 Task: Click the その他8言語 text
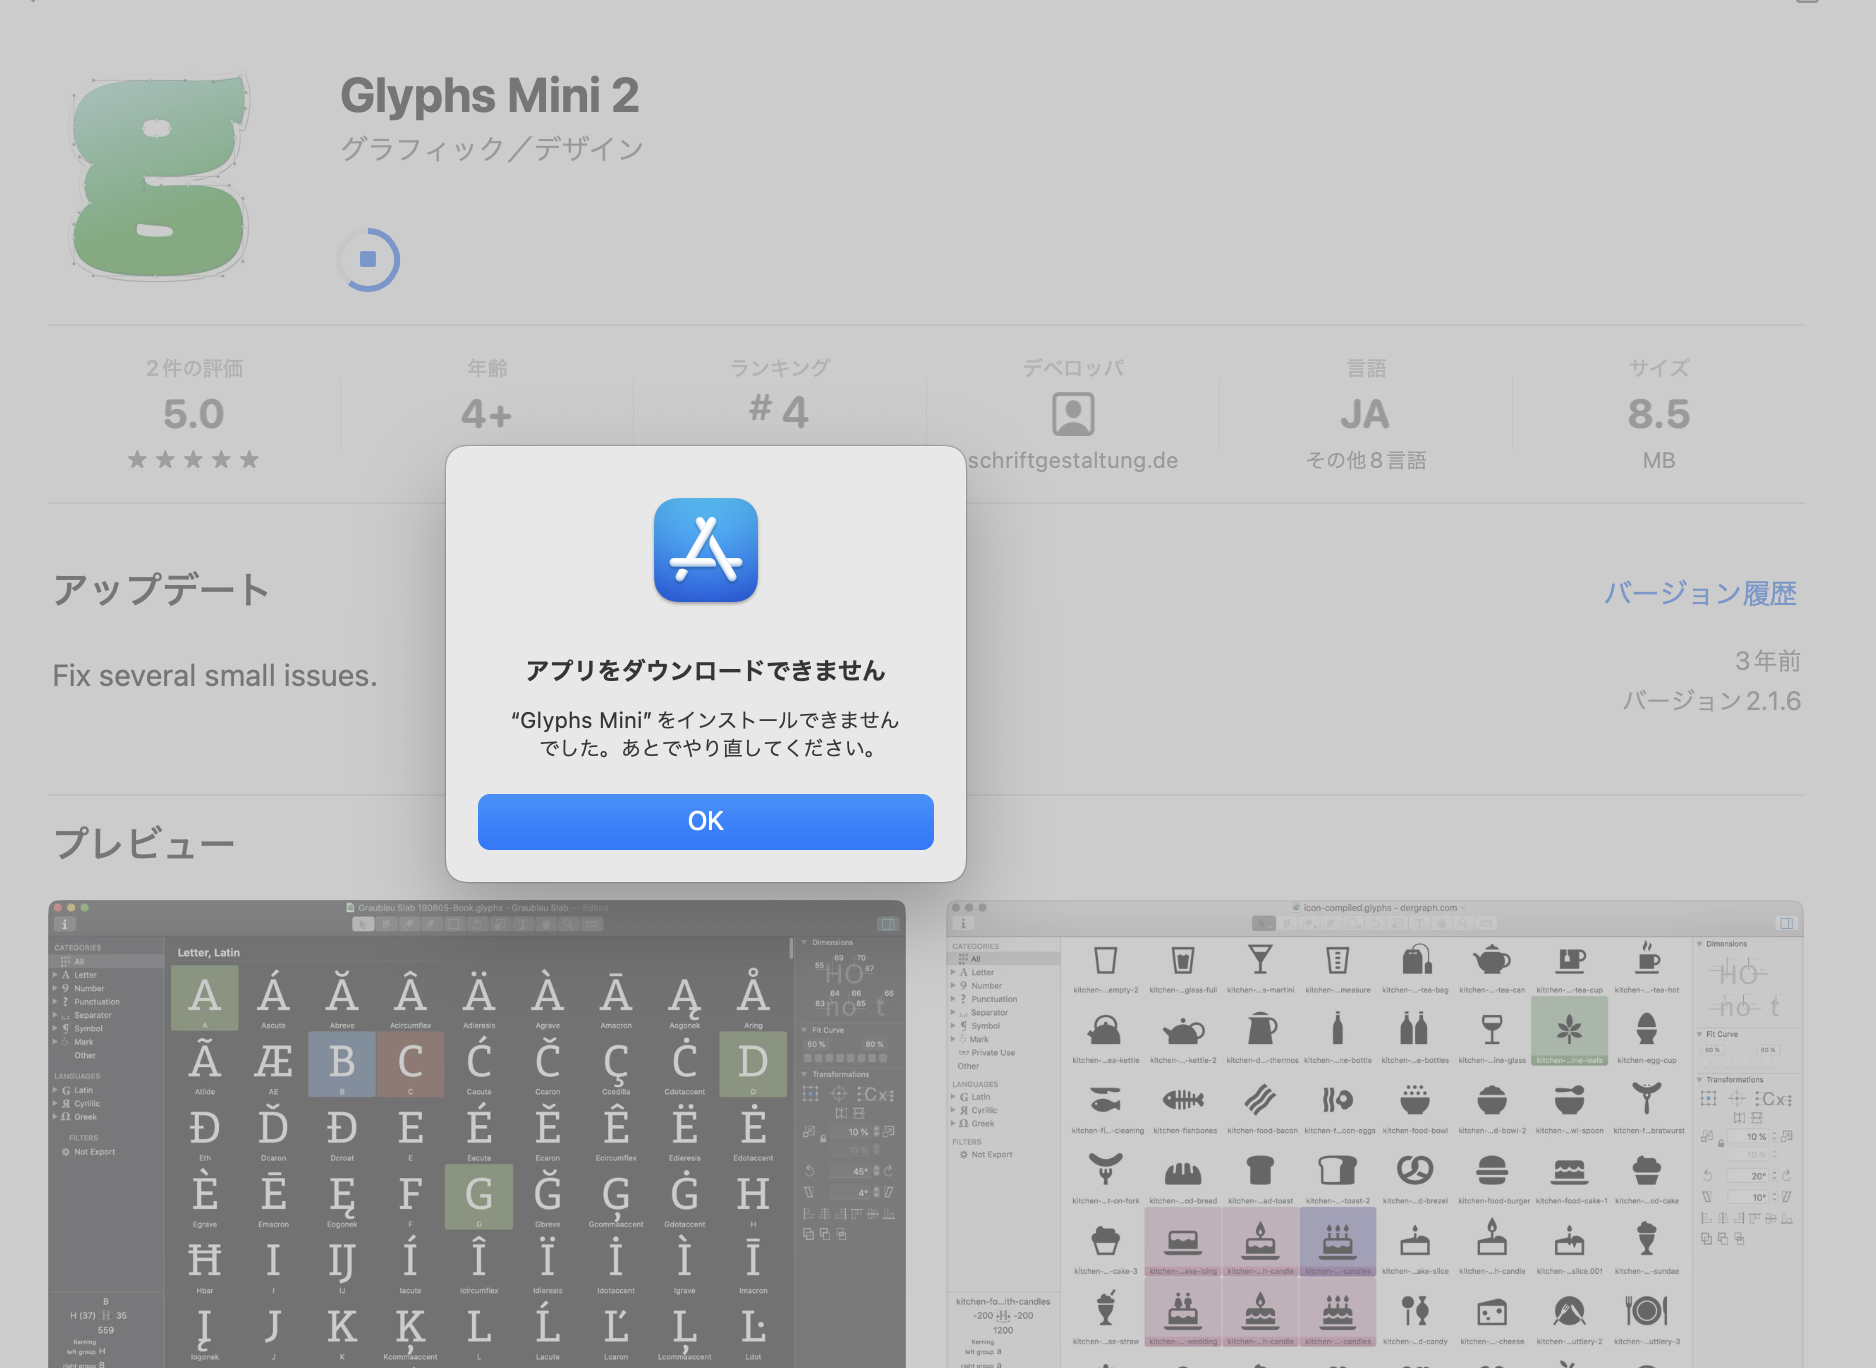1366,461
